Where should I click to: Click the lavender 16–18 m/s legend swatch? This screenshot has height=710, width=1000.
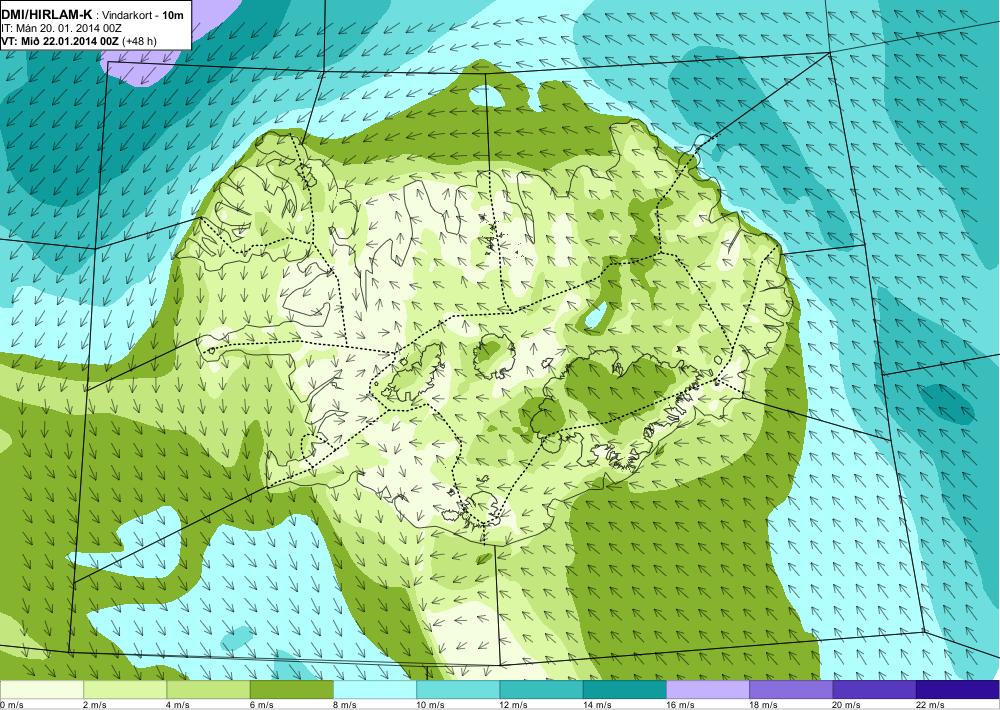pyautogui.click(x=708, y=690)
